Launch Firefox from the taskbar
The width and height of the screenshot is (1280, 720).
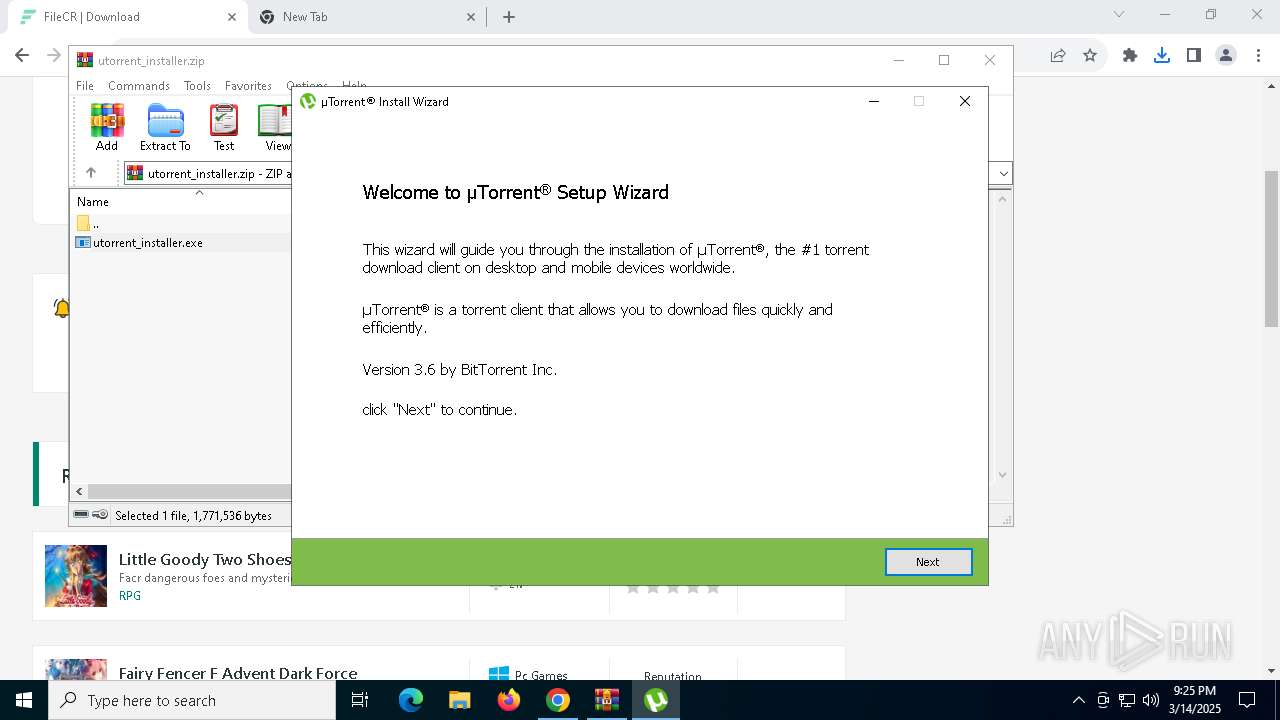click(509, 700)
